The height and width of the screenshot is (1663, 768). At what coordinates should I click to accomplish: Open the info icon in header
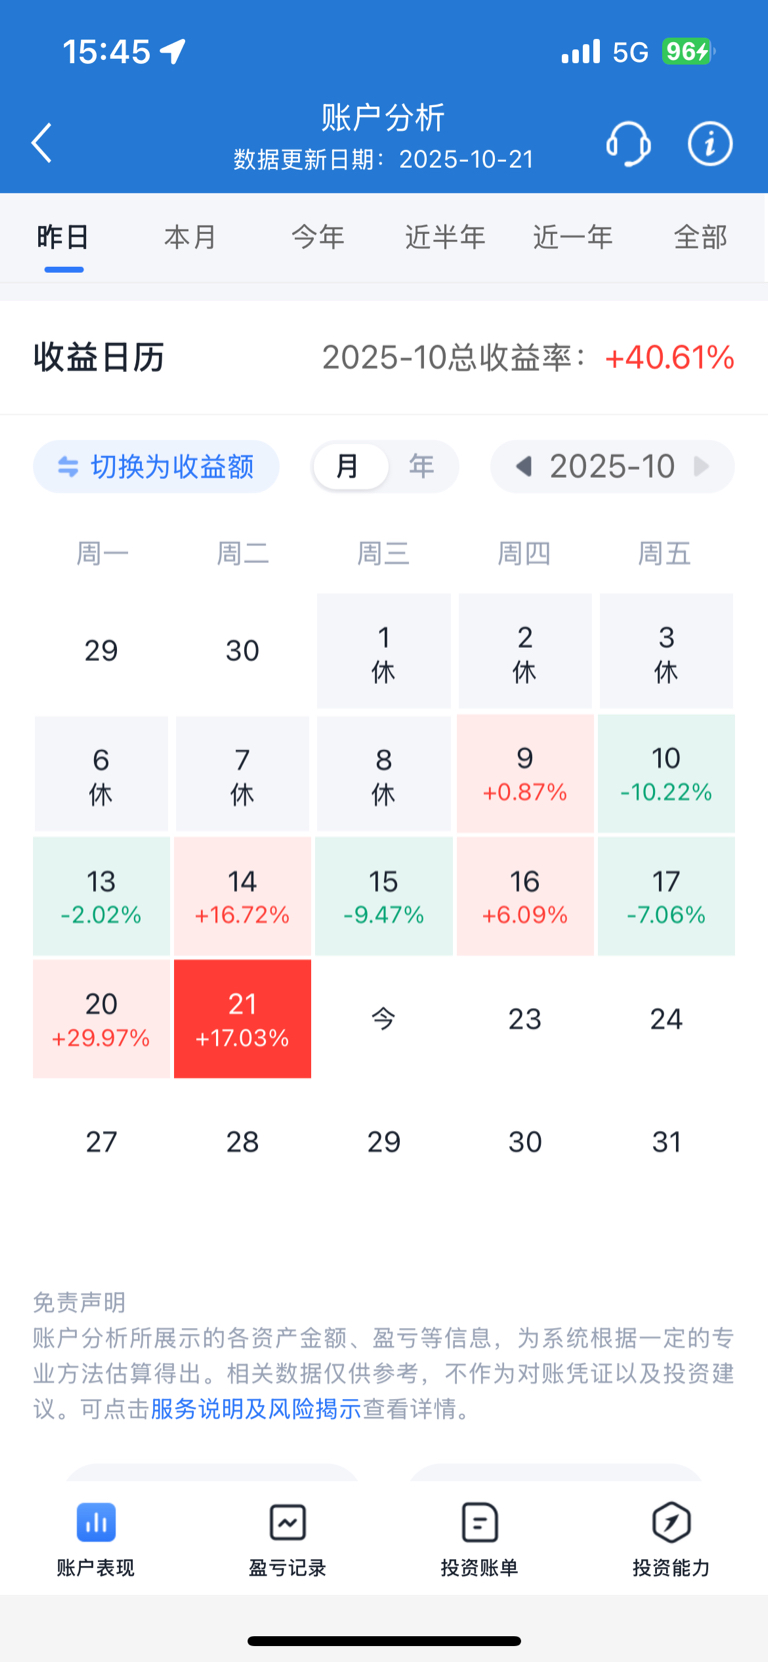coord(710,144)
